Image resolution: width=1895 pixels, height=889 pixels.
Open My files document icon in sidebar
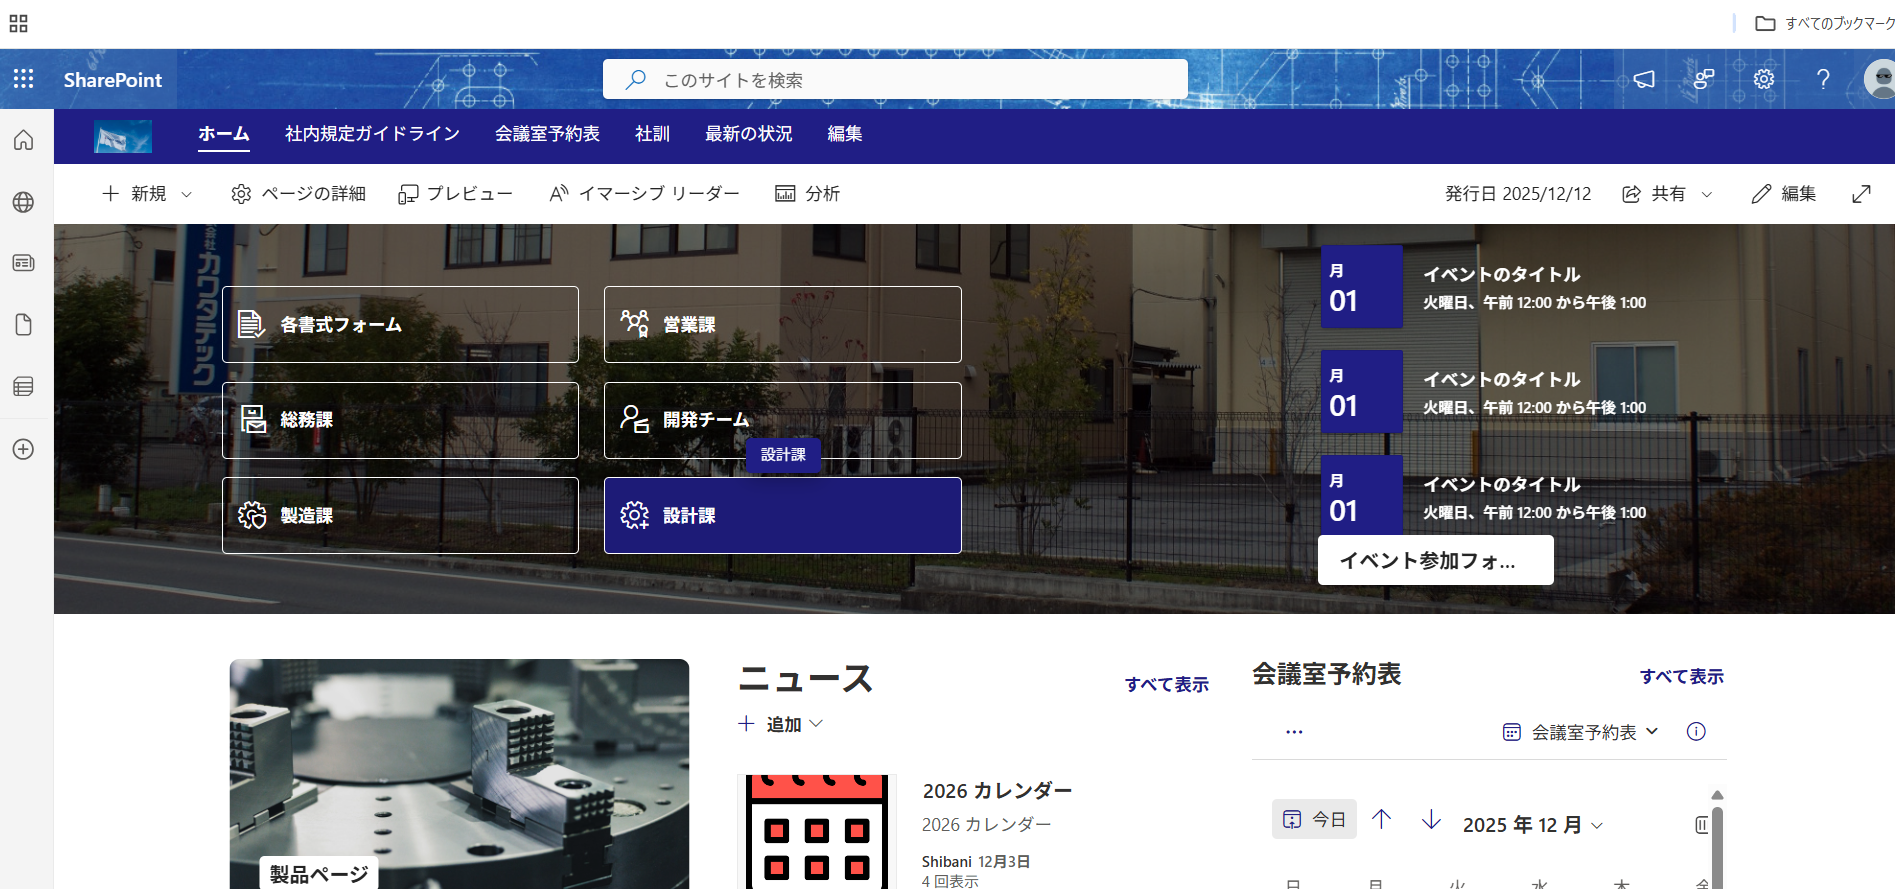tap(23, 325)
